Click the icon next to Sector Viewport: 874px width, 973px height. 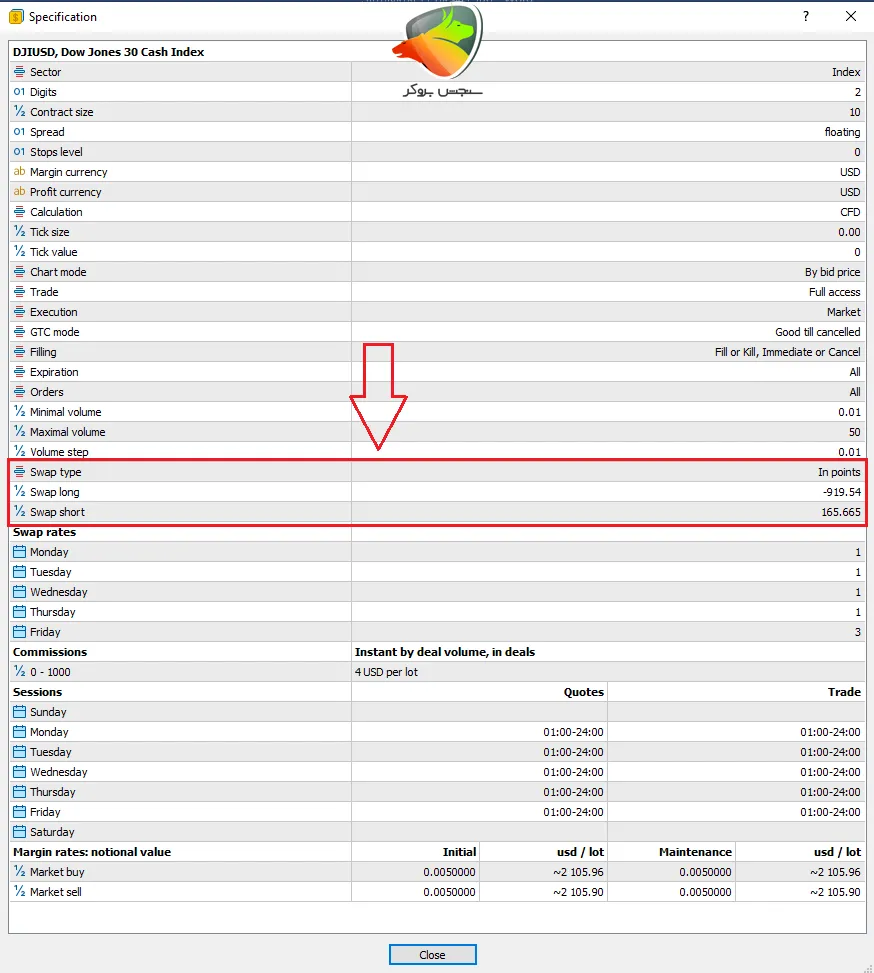[19, 72]
